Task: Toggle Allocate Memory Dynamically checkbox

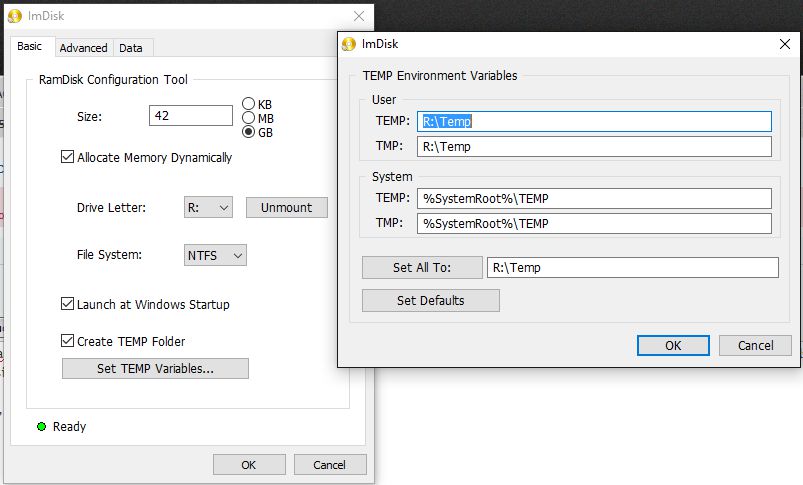Action: tap(67, 157)
